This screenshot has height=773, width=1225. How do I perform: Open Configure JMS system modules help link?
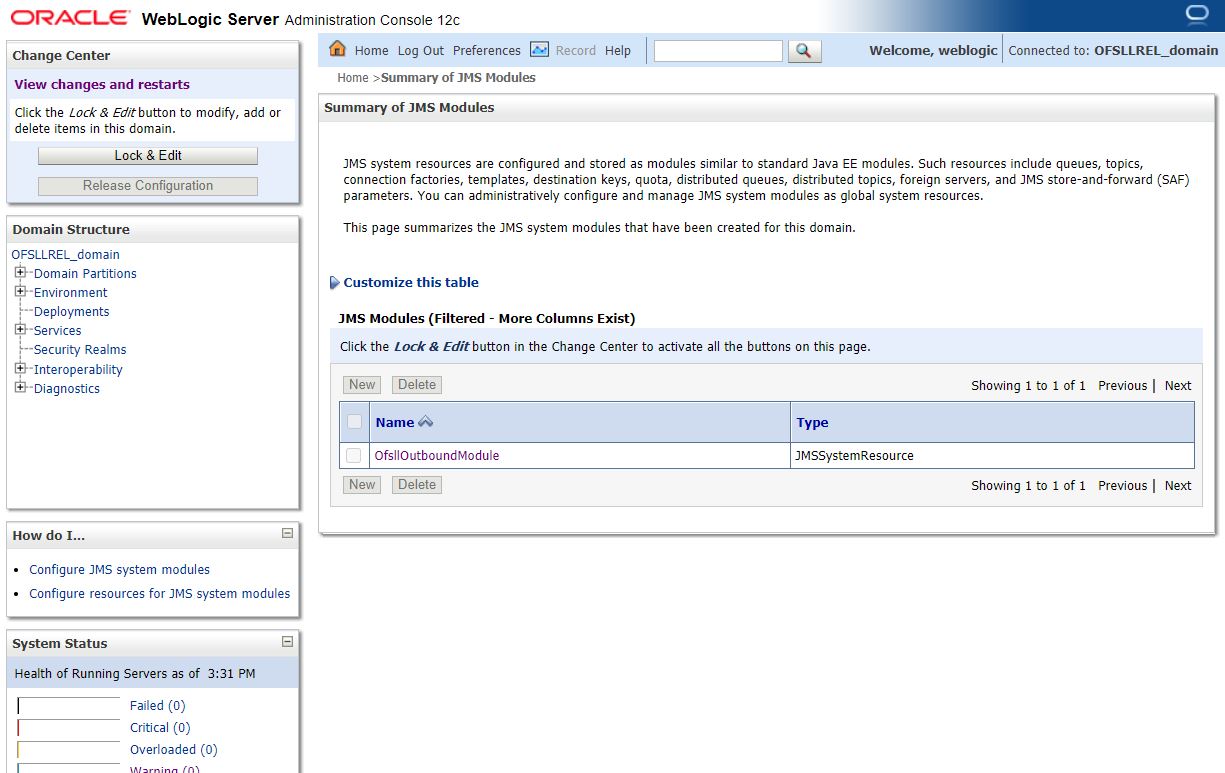coord(119,570)
